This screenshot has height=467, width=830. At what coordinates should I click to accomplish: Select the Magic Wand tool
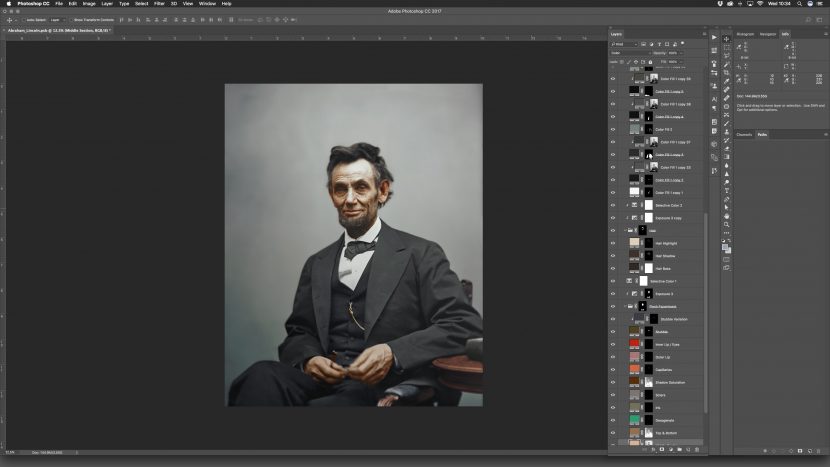[x=726, y=64]
